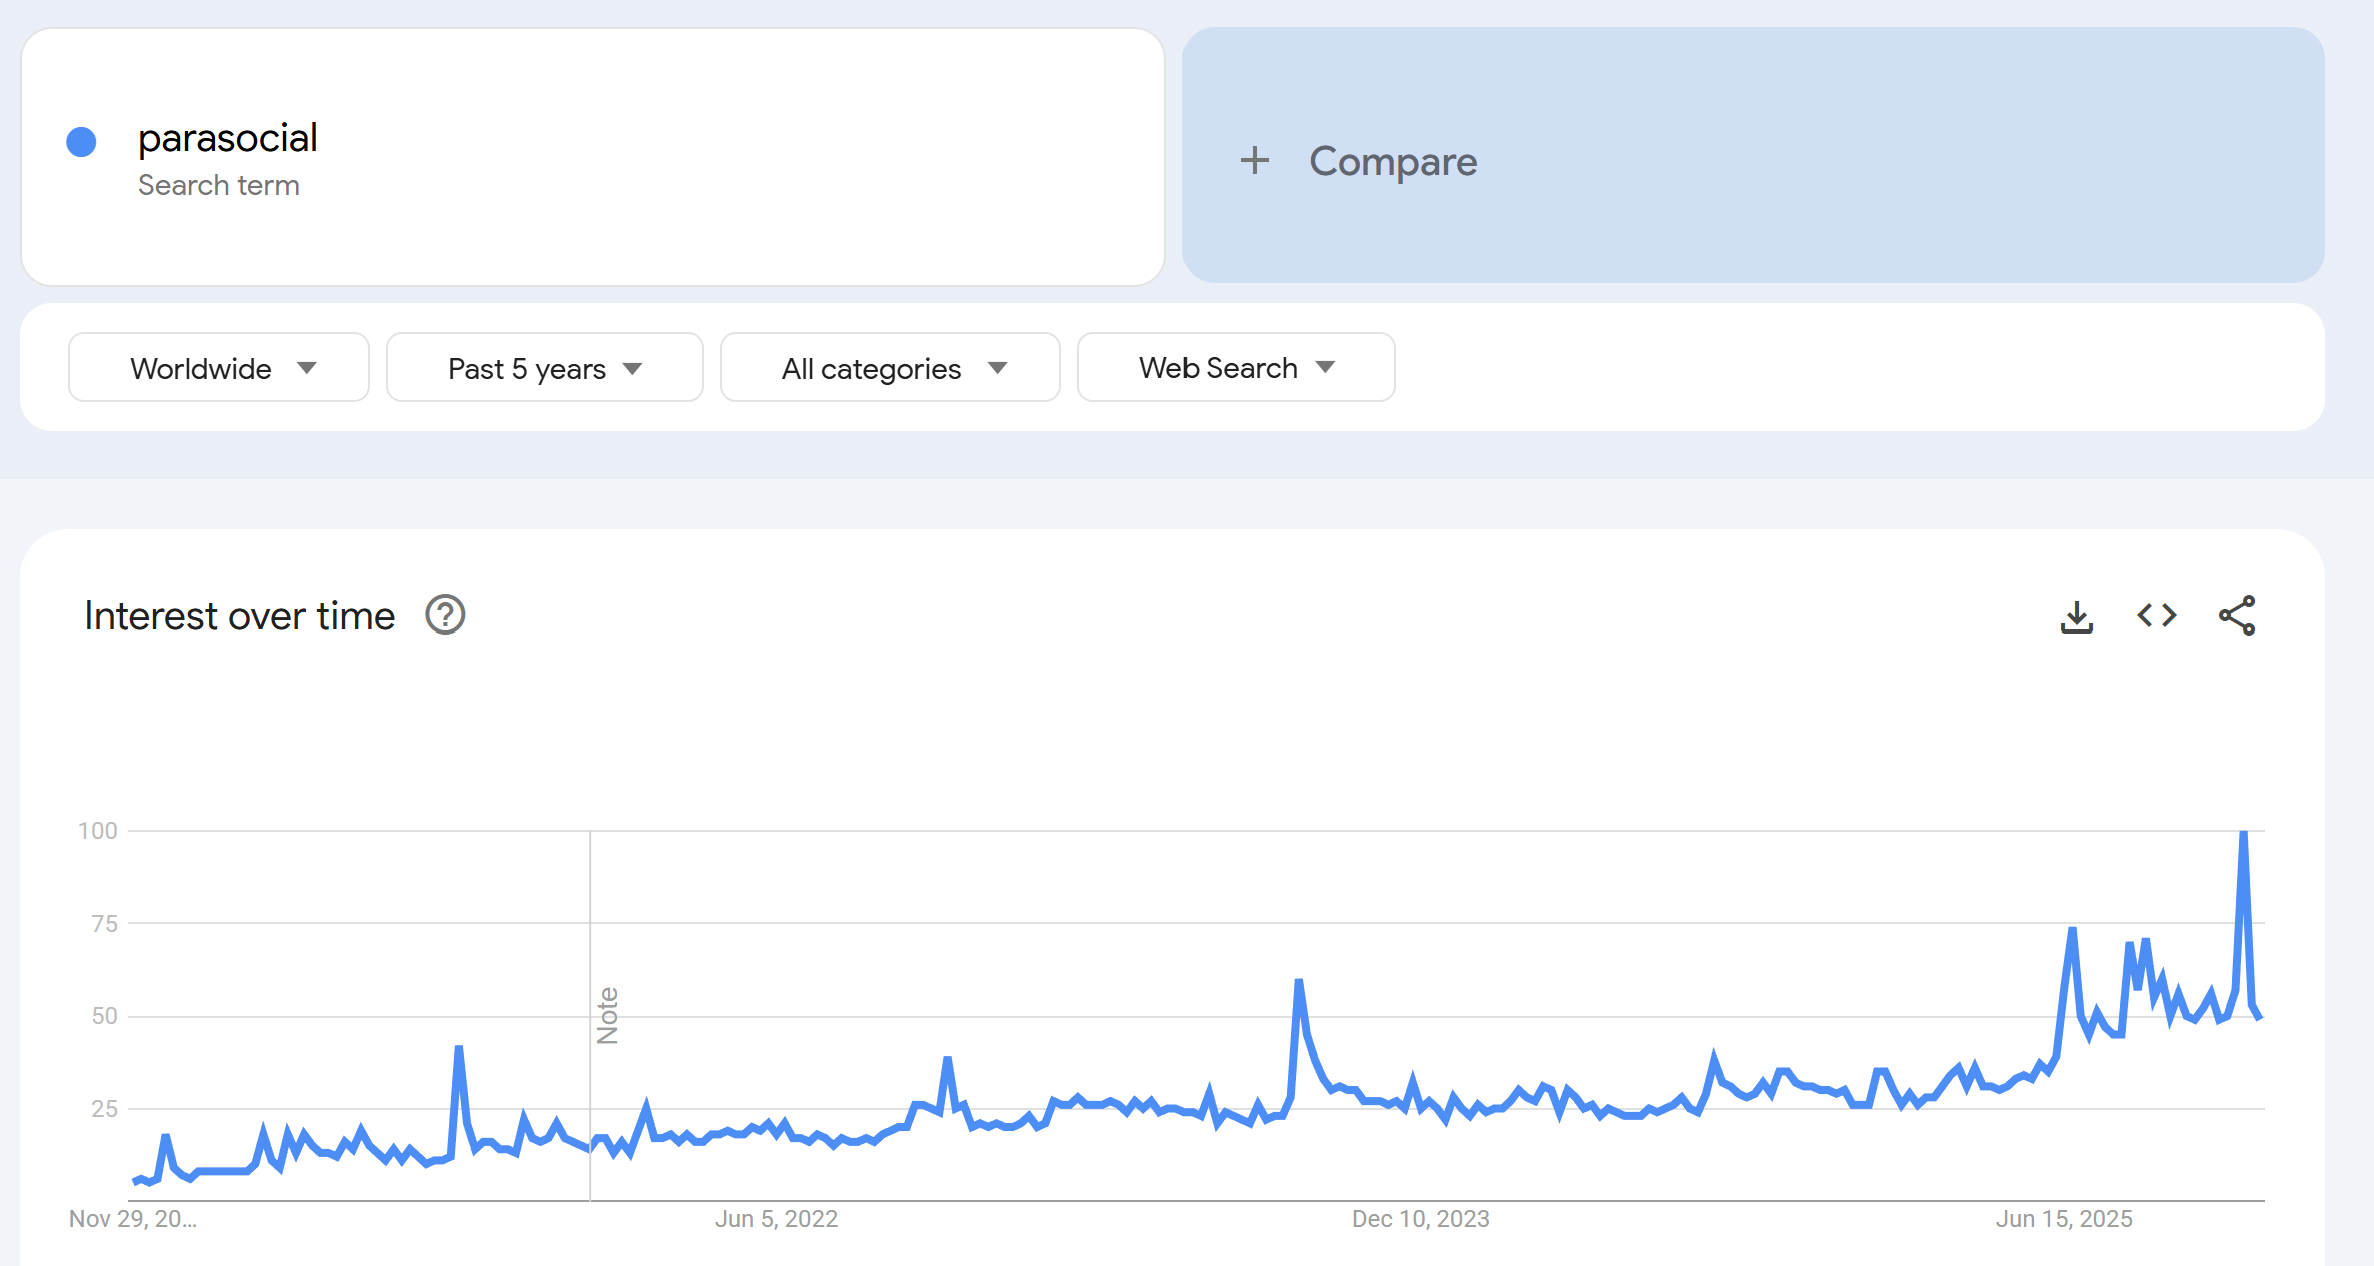Click the plus icon beside Compare
Viewport: 2374px width, 1266px height.
(x=1254, y=161)
